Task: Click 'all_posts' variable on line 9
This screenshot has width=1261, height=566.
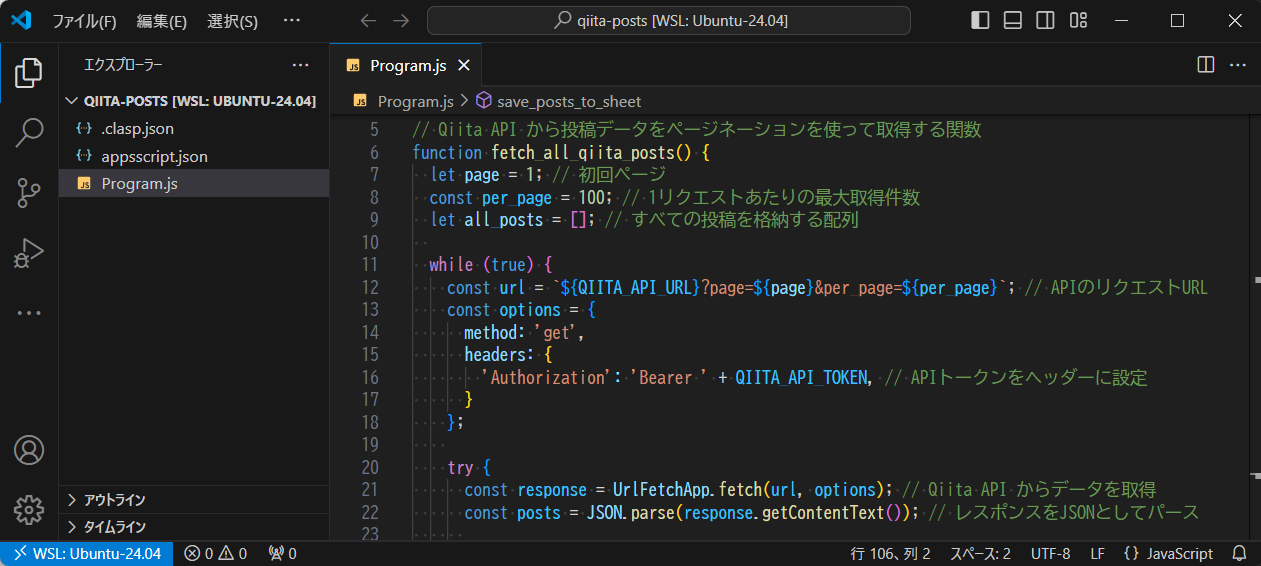Action: 504,220
